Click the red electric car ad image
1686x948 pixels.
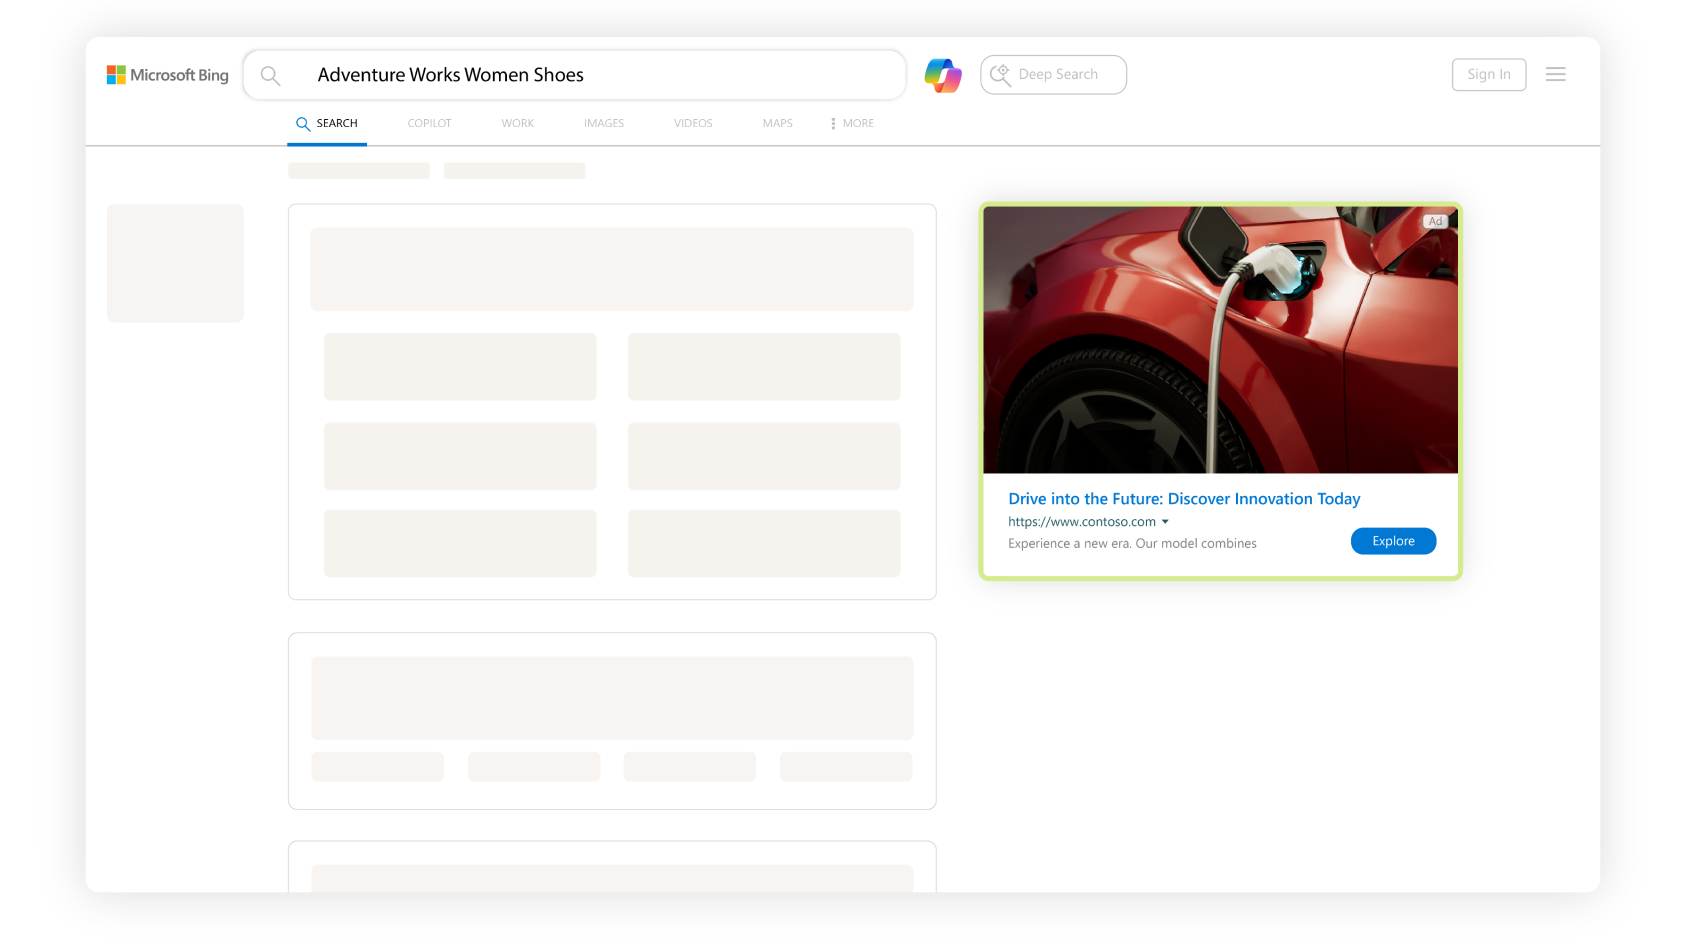[1220, 340]
